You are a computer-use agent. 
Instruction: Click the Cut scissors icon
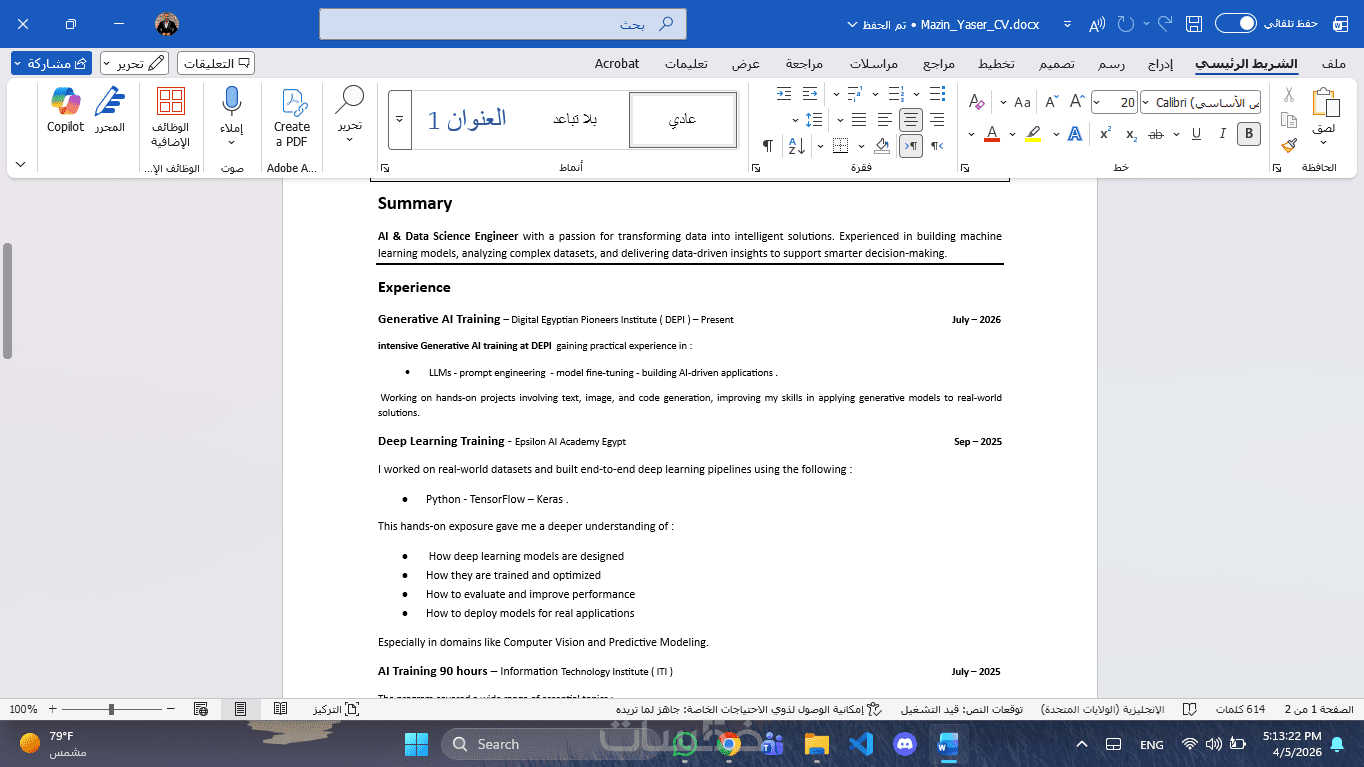click(x=1289, y=95)
